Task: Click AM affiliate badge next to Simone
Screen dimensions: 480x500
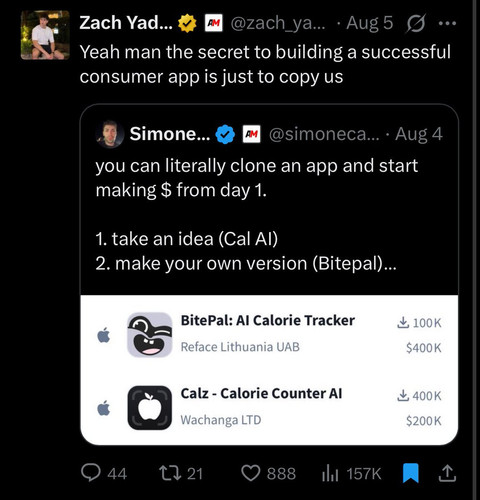Action: 251,134
